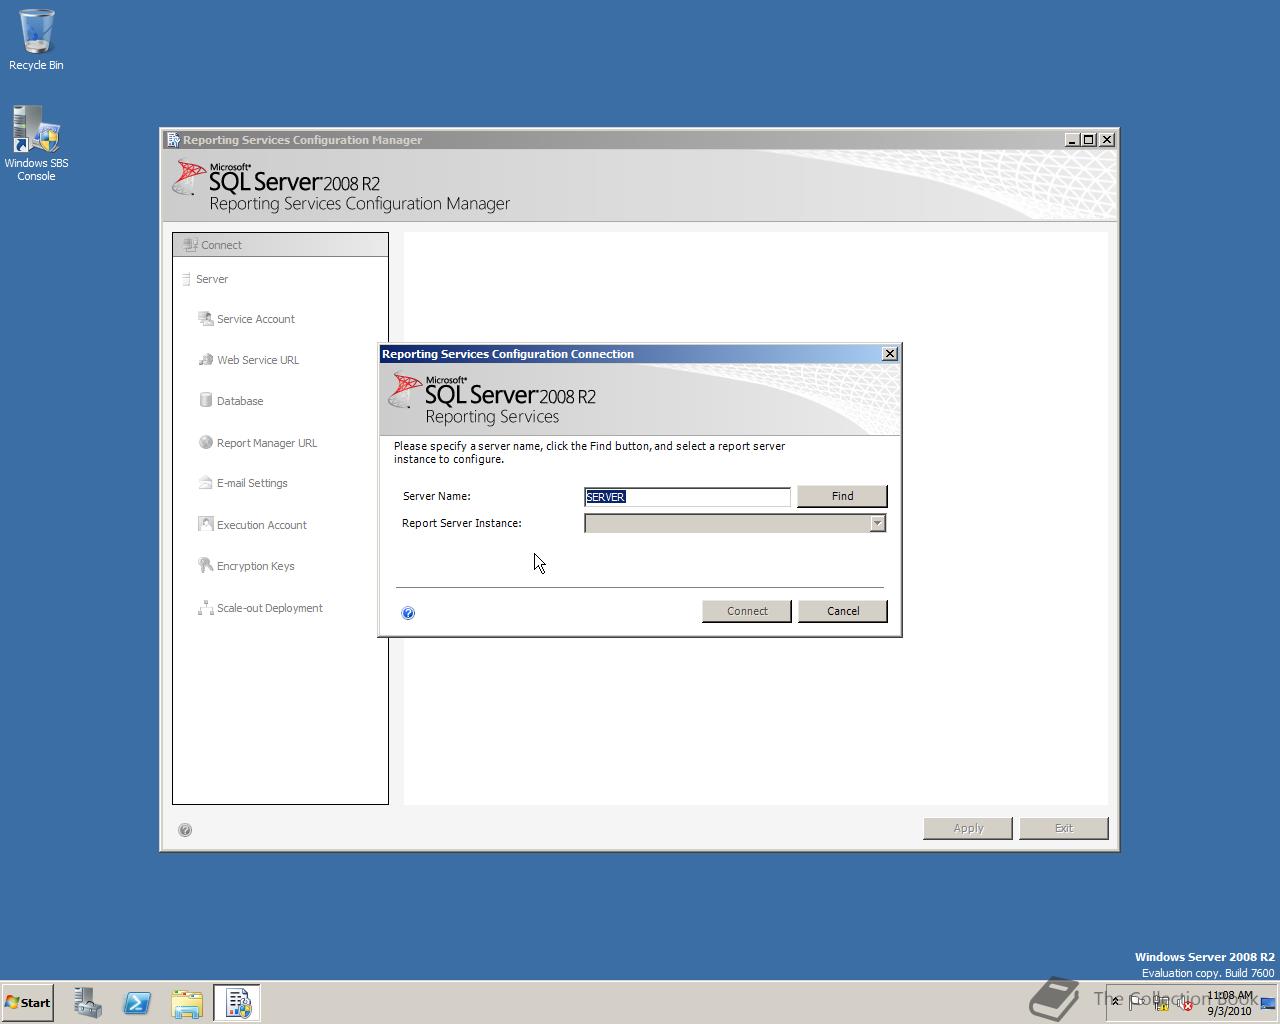Open the Report Manager URL page
Image resolution: width=1280 pixels, height=1024 pixels.
[267, 443]
